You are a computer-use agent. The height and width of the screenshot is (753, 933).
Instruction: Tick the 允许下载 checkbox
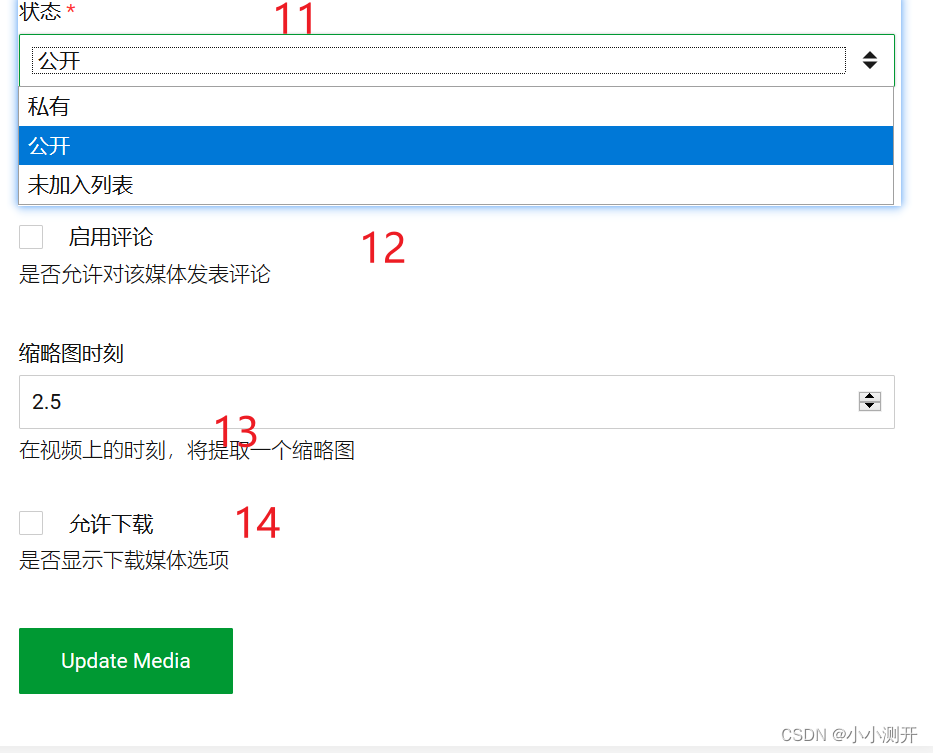click(x=31, y=523)
